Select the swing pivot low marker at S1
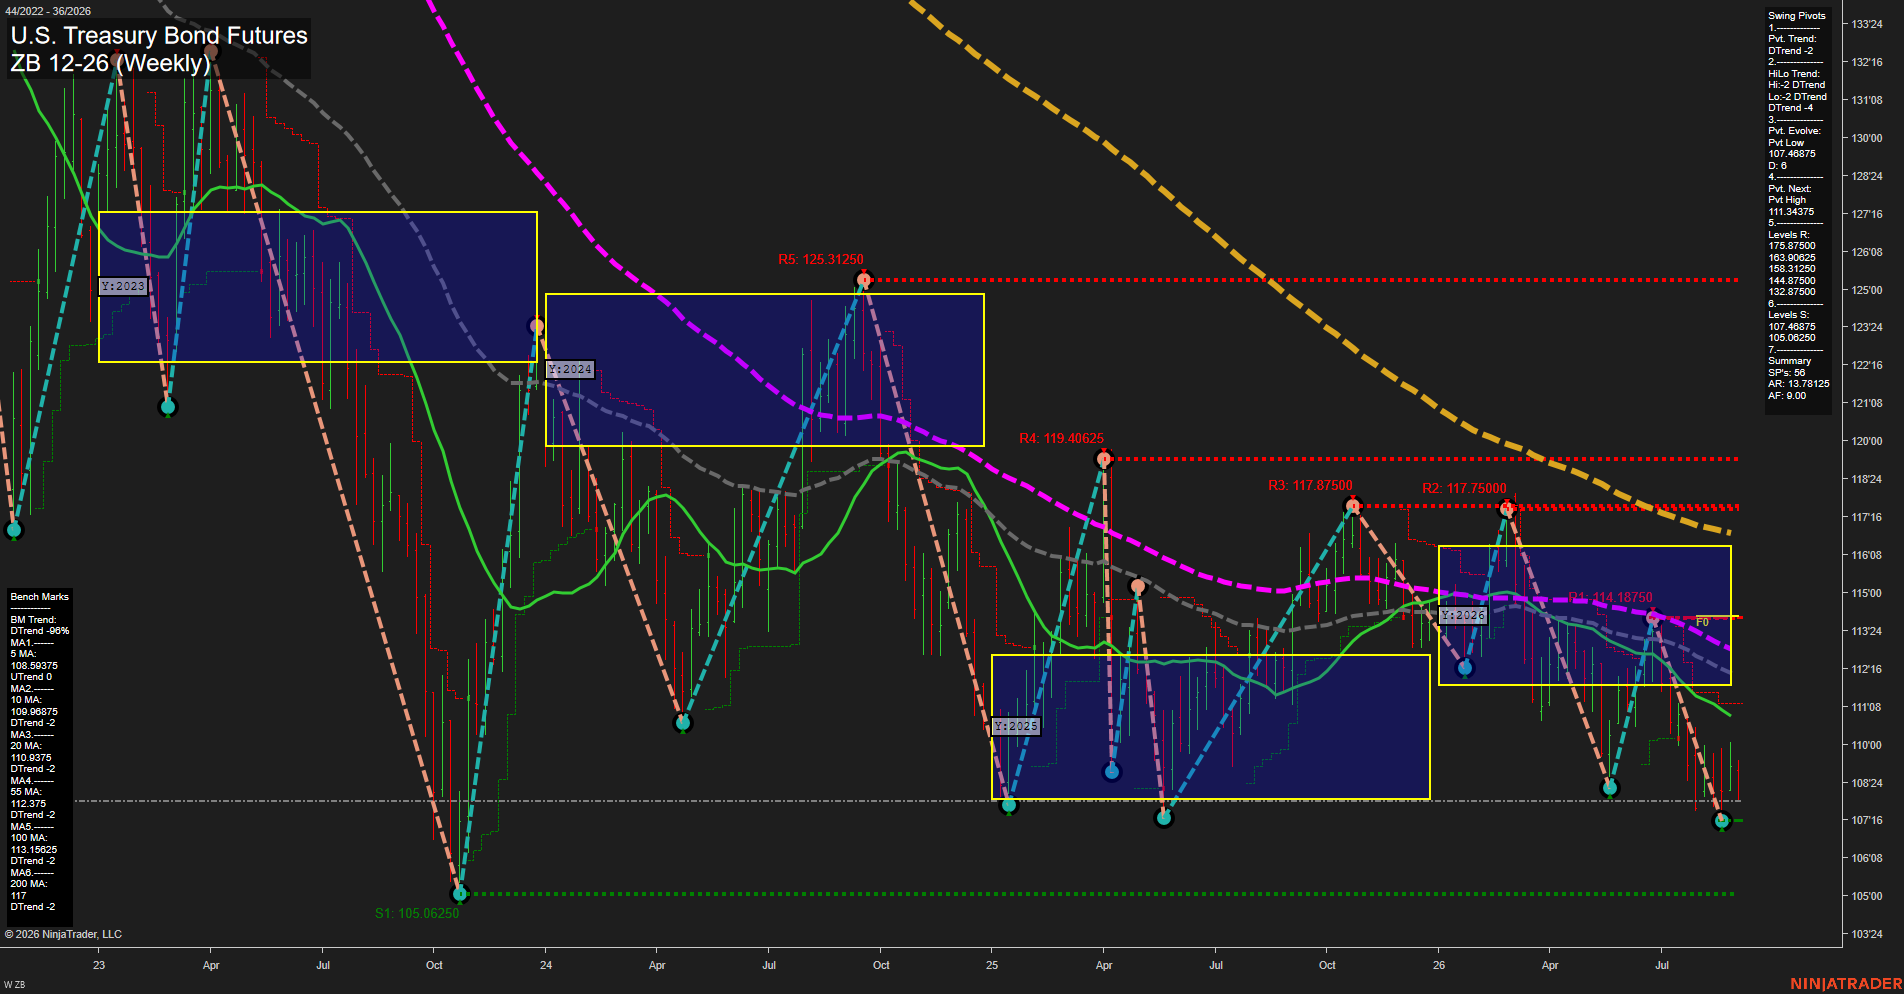 460,894
